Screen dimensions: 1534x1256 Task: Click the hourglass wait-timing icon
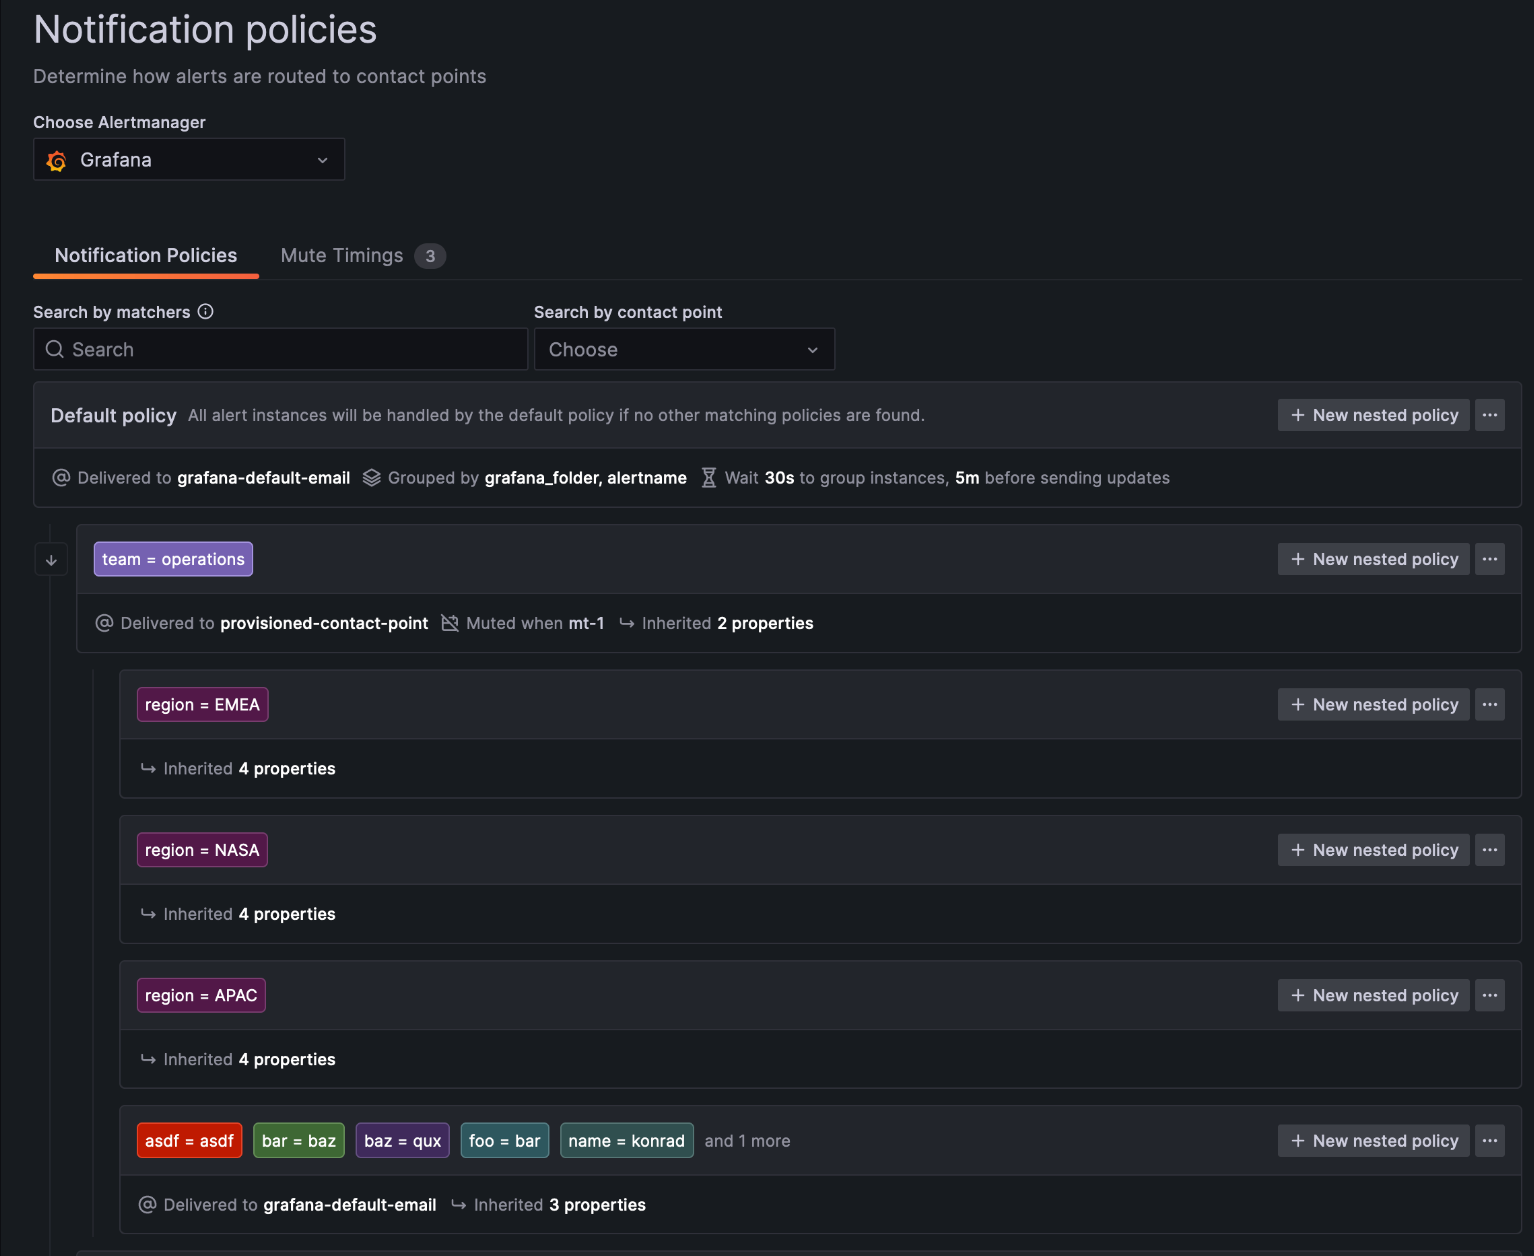(x=709, y=477)
